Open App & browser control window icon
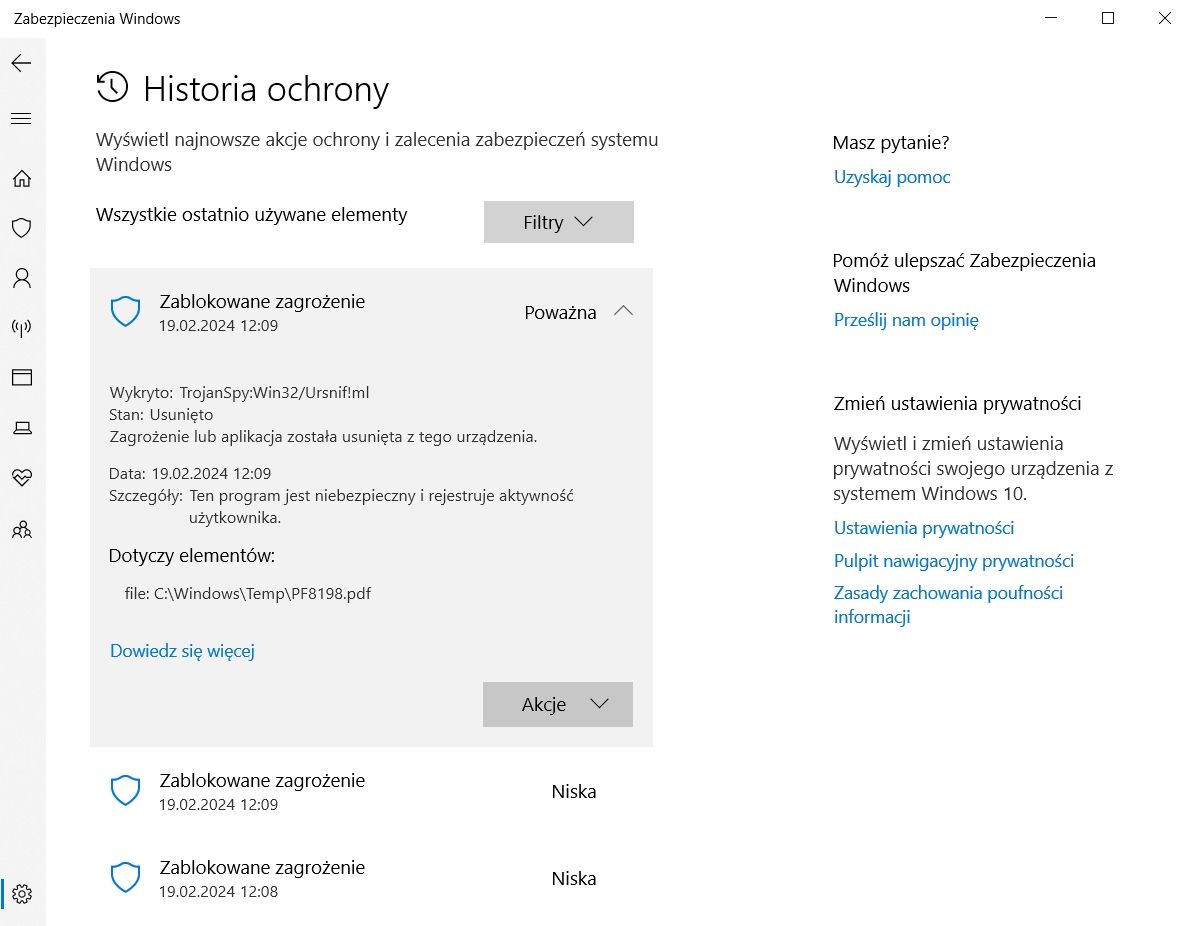 22,377
